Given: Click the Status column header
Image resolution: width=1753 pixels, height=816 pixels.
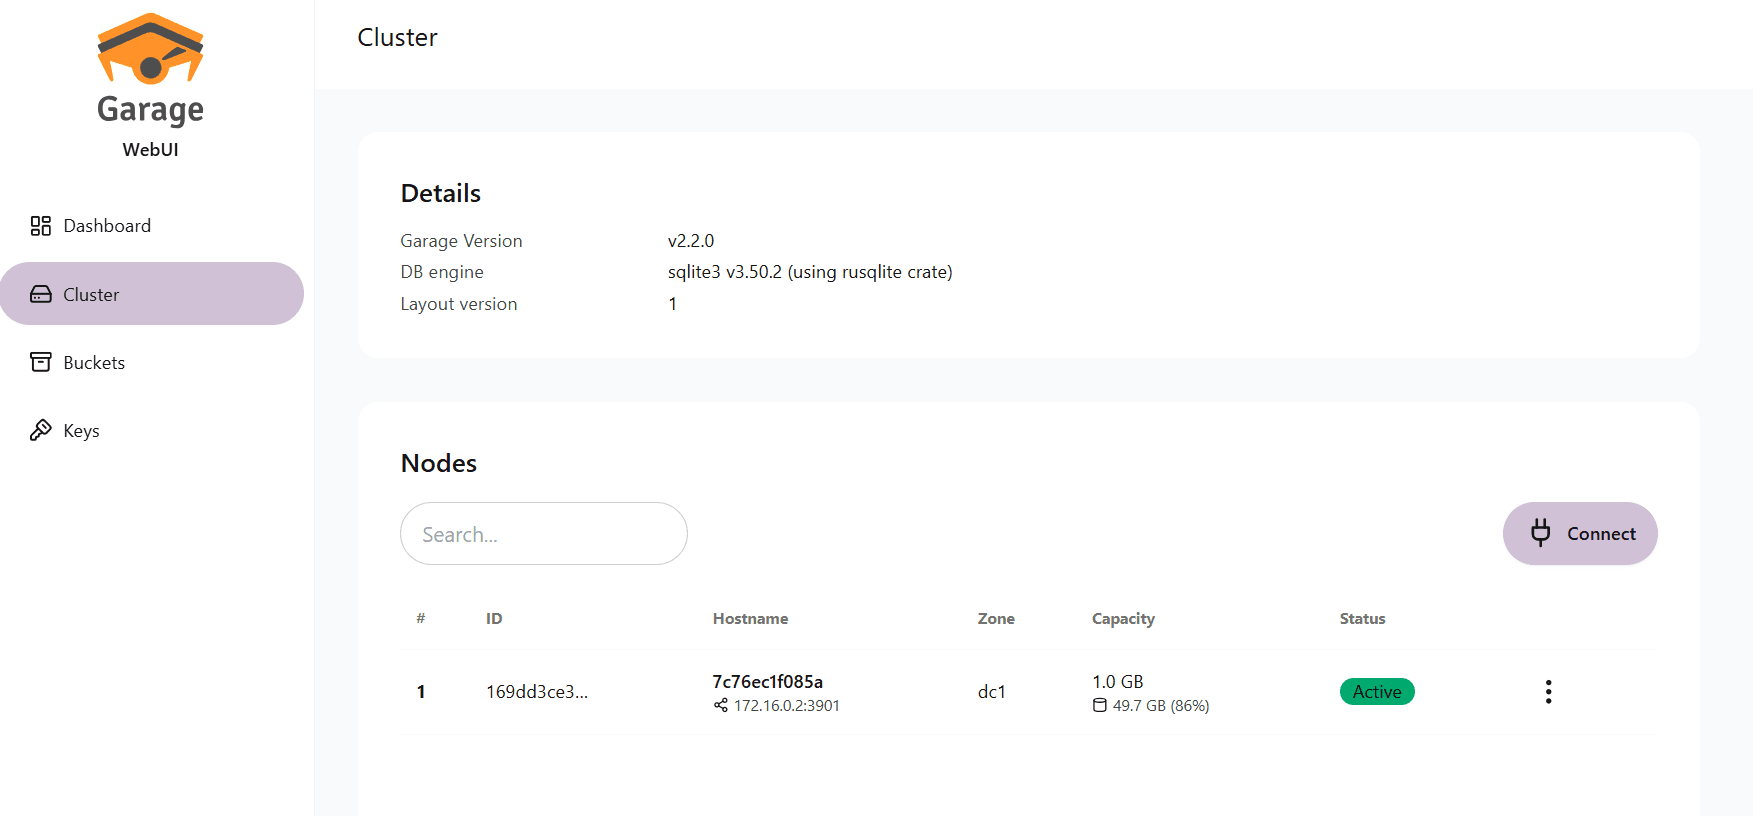Looking at the screenshot, I should 1362,619.
